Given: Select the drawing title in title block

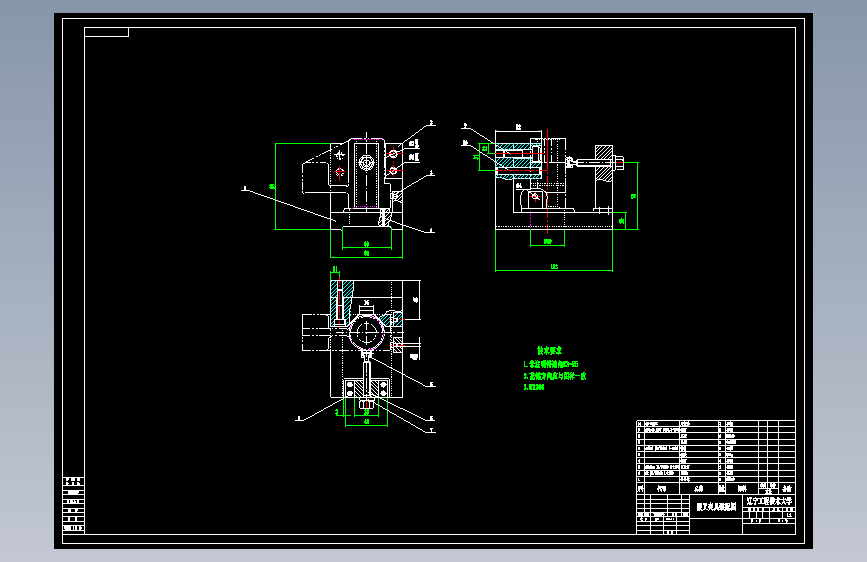Looking at the screenshot, I should click(x=716, y=507).
